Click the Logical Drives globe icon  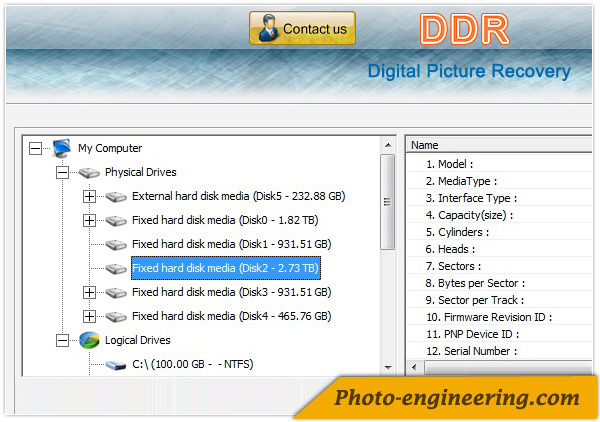point(89,340)
